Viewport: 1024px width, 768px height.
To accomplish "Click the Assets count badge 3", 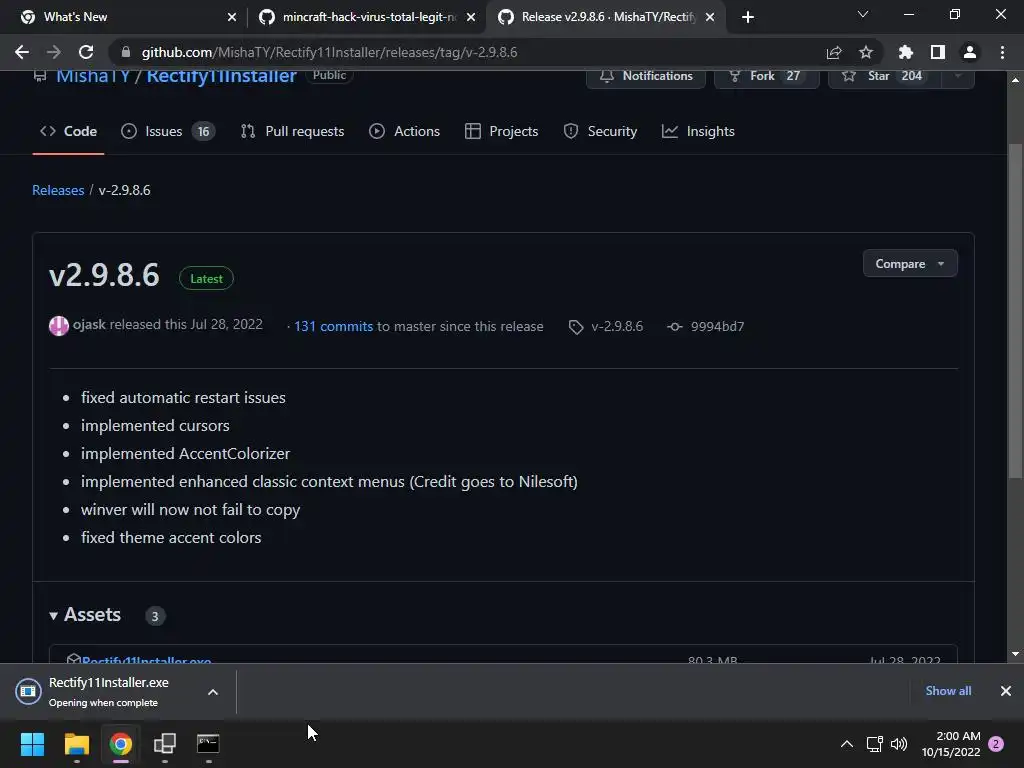I will pos(155,616).
